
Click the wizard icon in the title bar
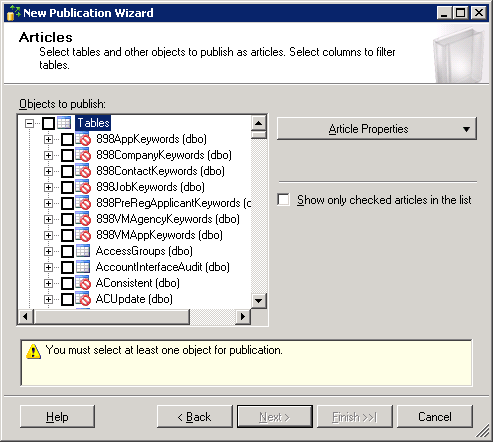pos(13,13)
